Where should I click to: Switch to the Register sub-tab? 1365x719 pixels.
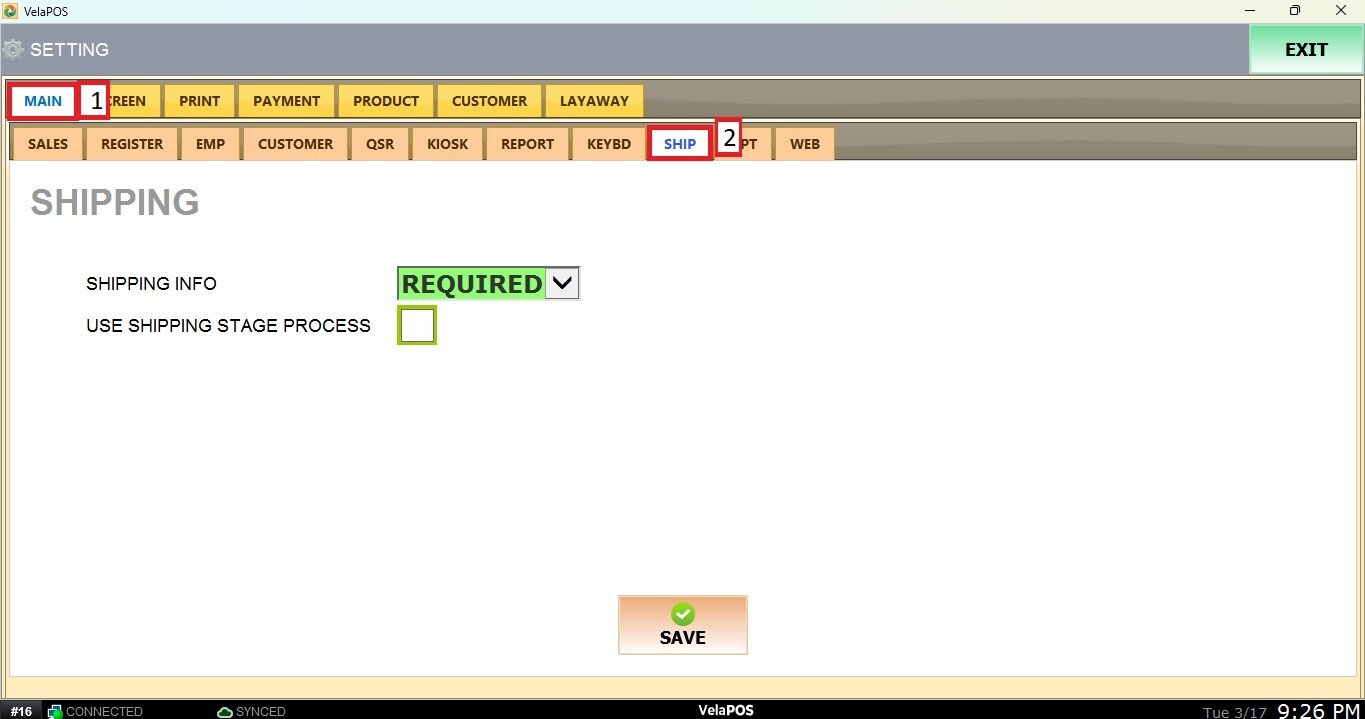coord(132,144)
